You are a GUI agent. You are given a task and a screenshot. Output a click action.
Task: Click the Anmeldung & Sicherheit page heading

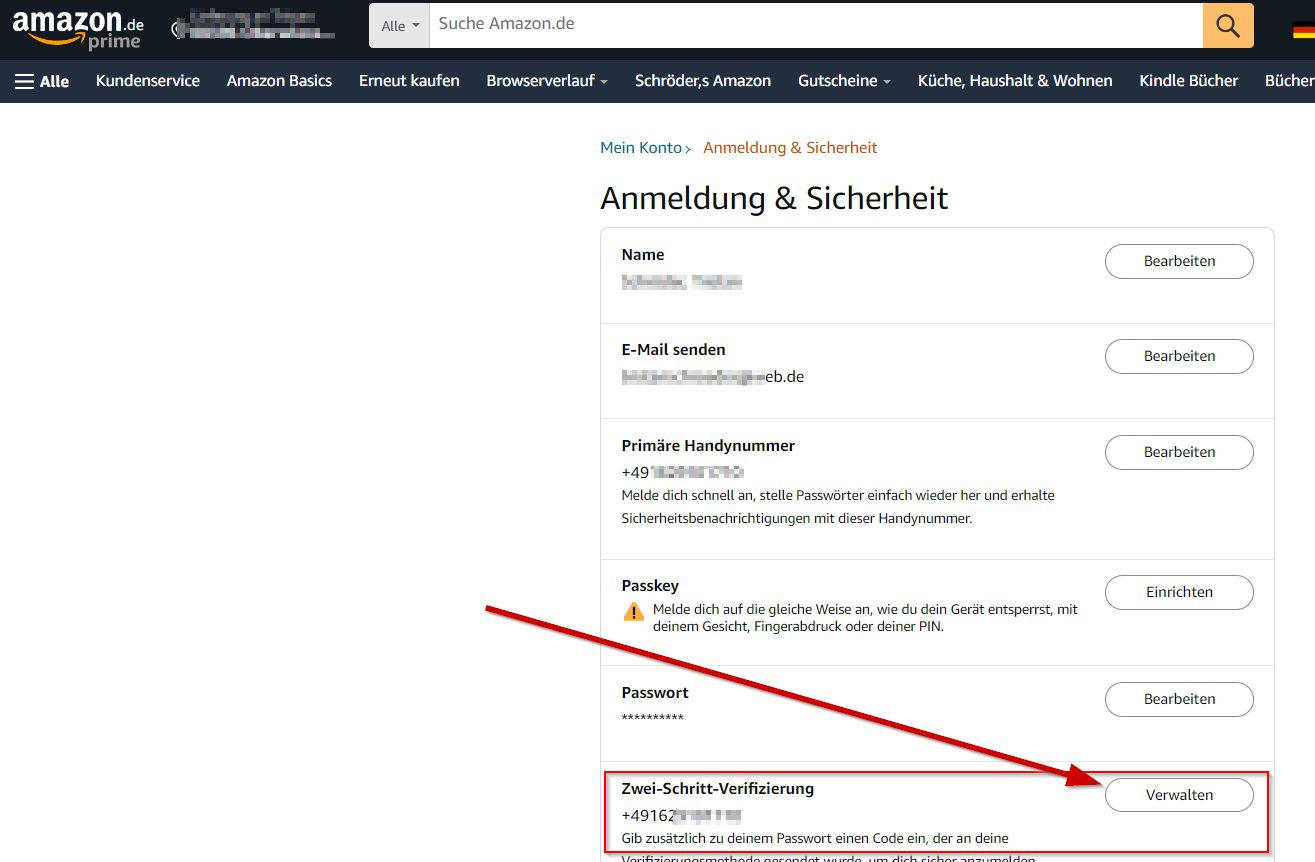(774, 198)
